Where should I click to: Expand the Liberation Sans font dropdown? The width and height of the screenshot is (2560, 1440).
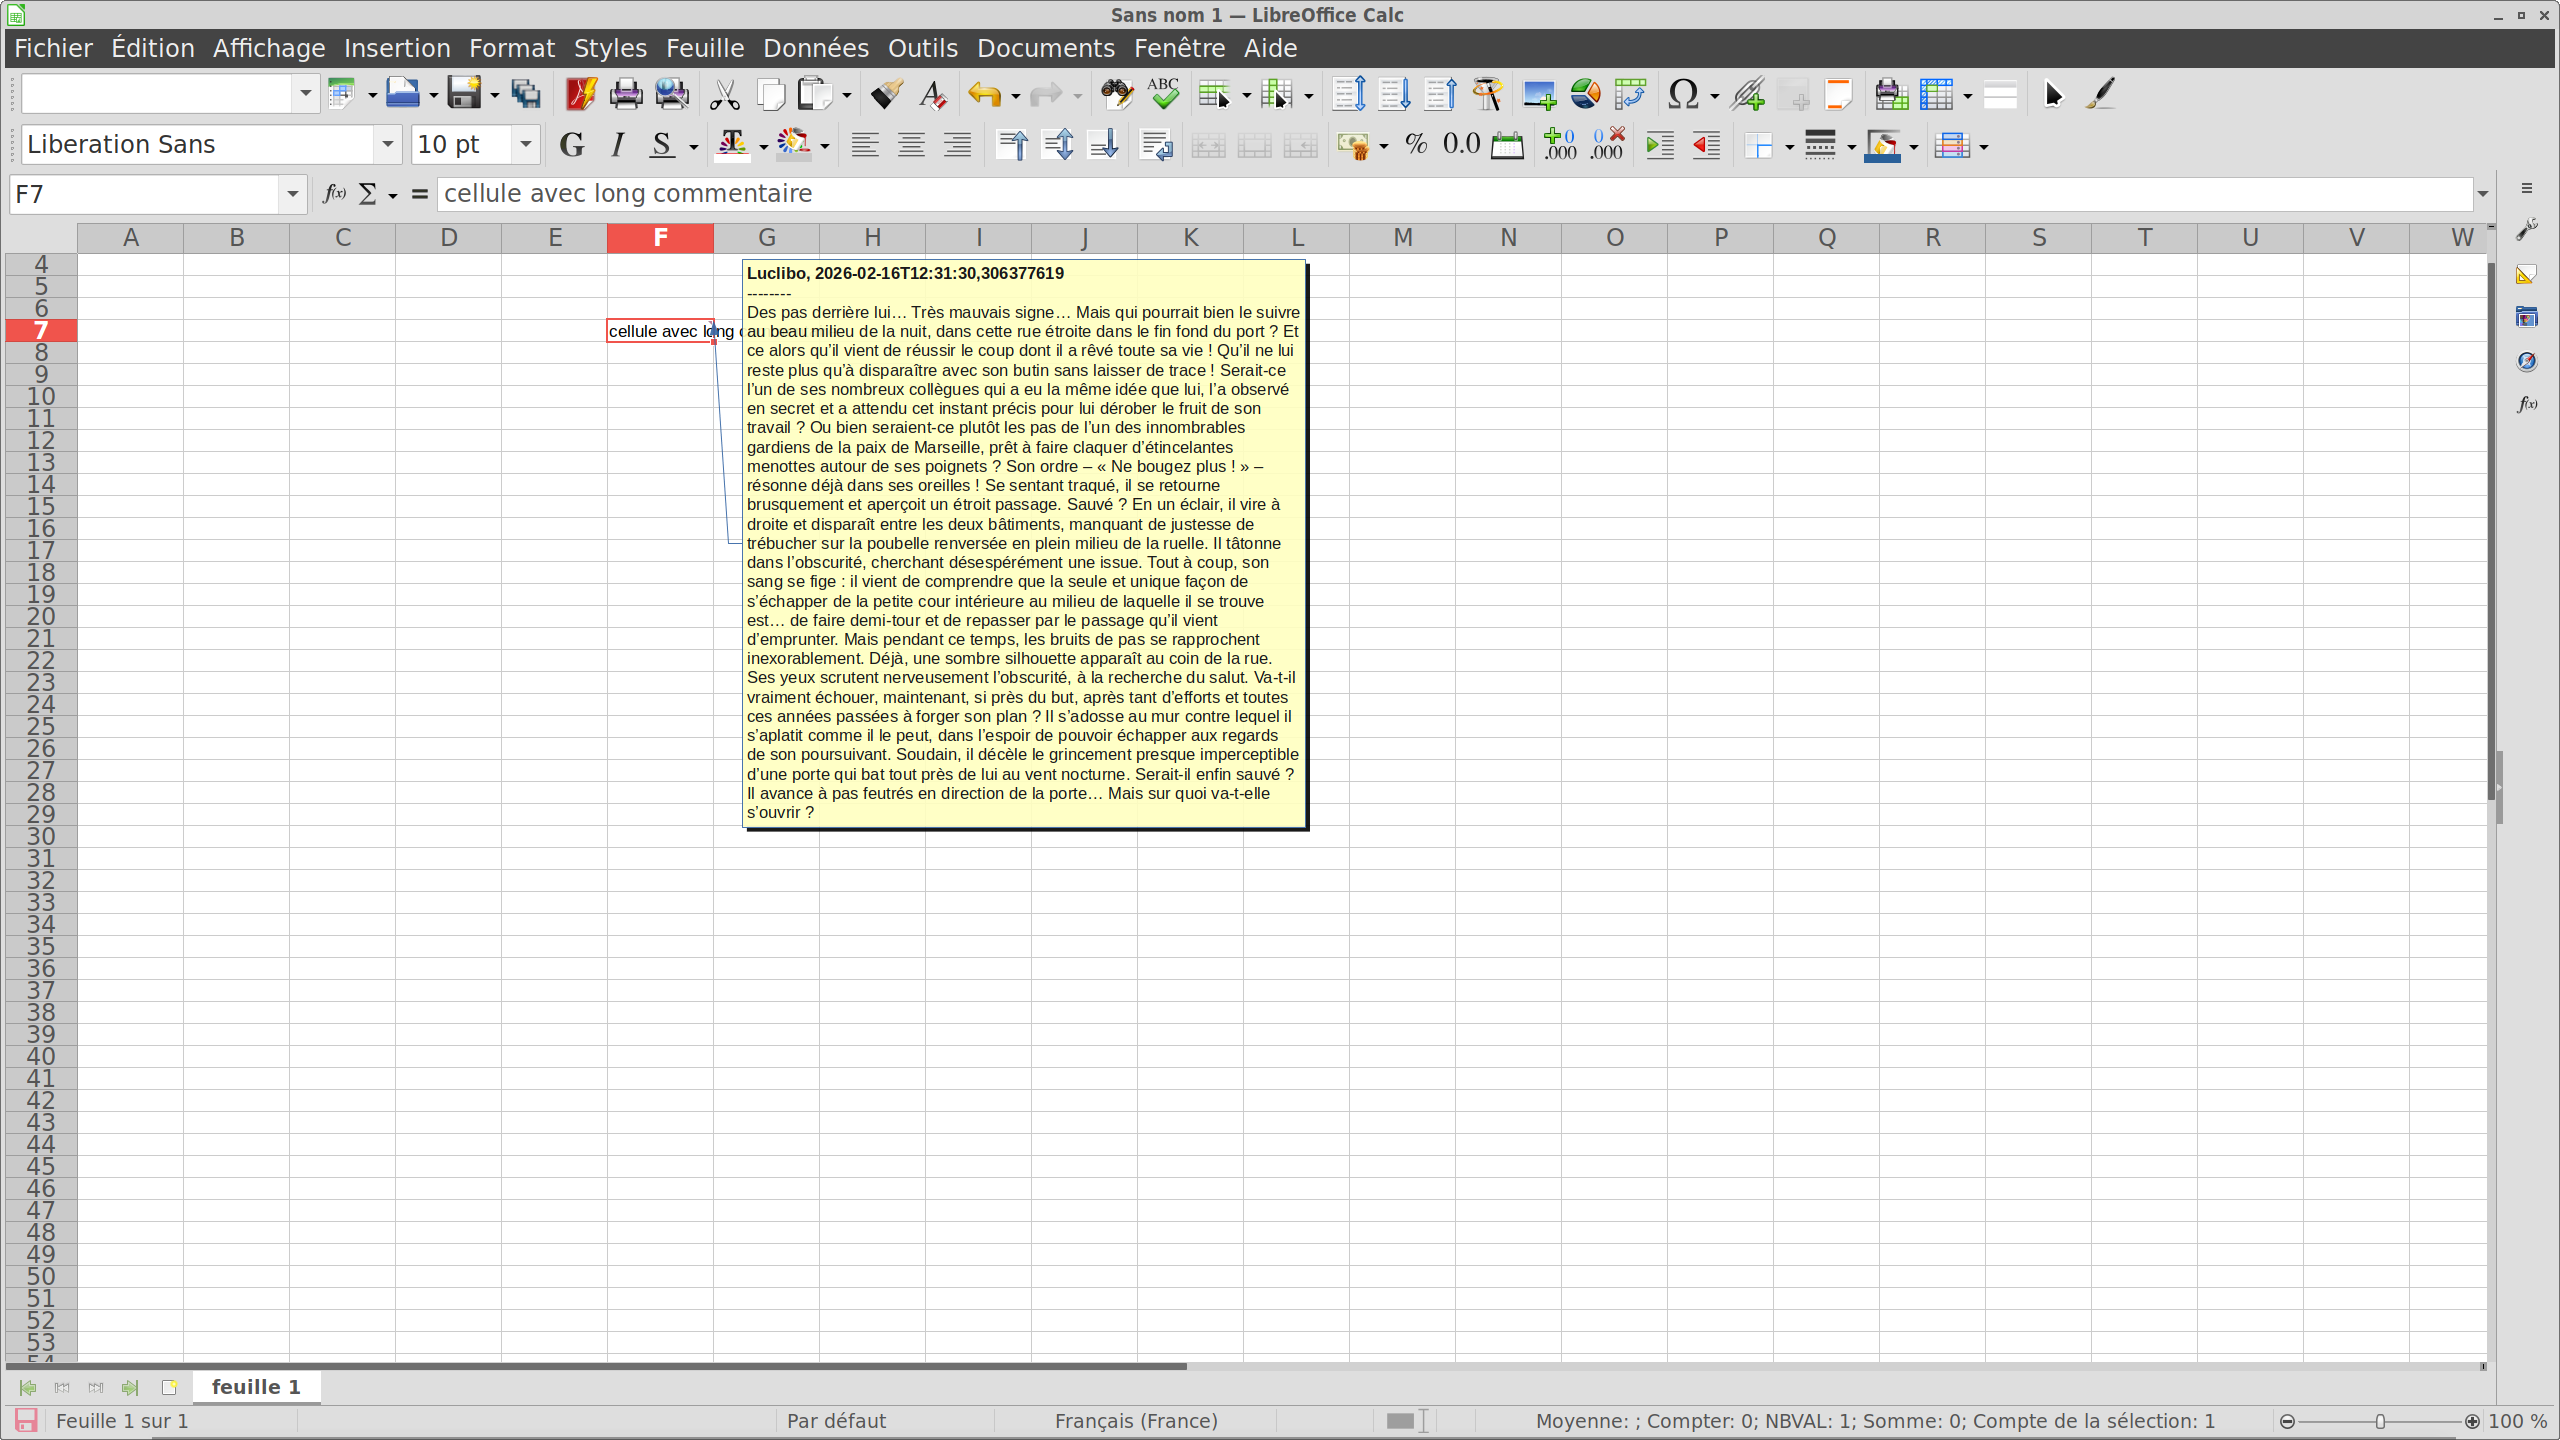[x=387, y=145]
